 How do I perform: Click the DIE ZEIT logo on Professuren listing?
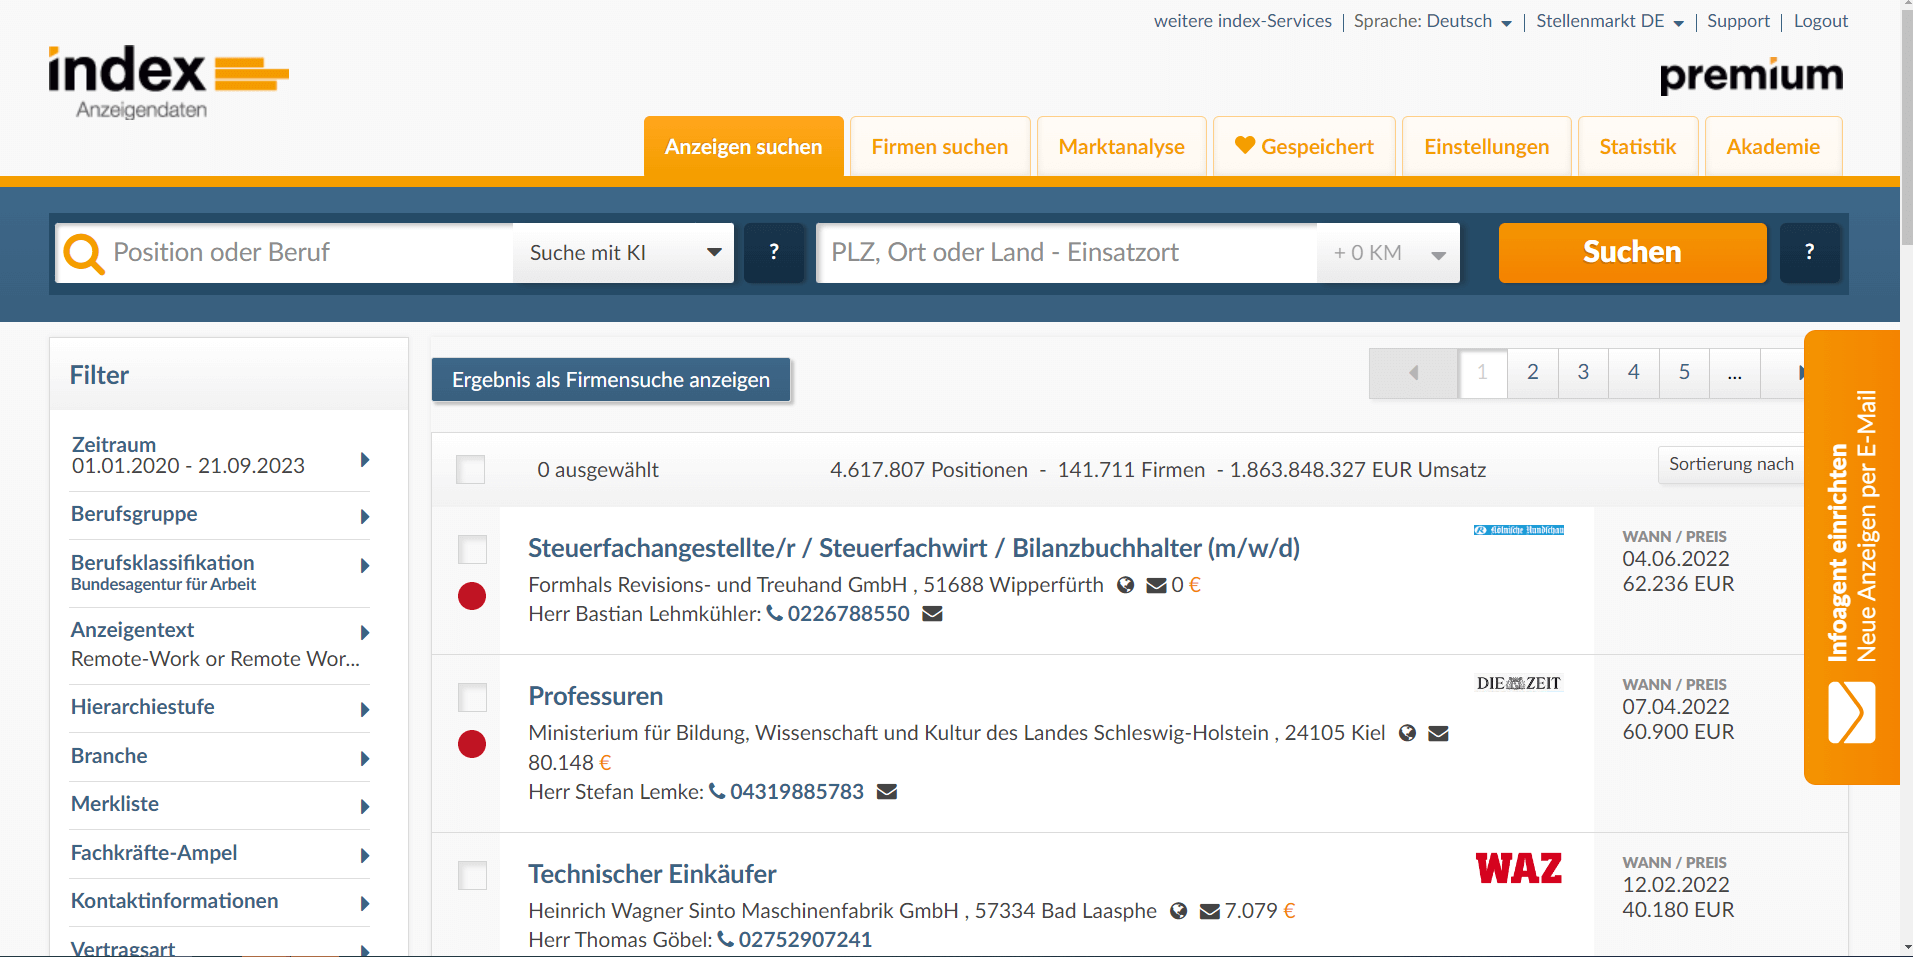(1518, 684)
